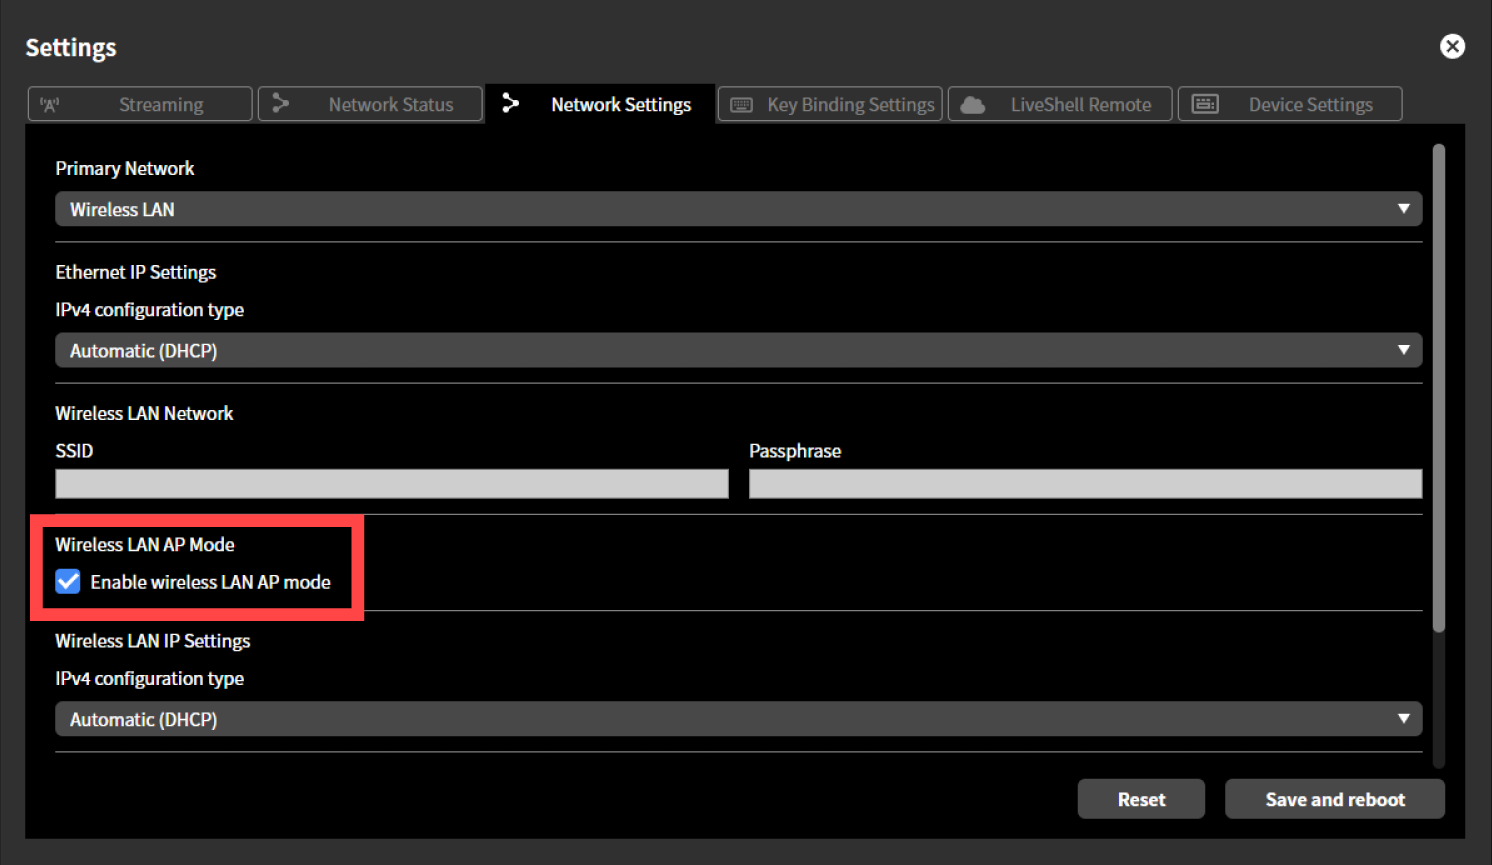Open the Ethernet IPv4 configuration type dropdown
The image size is (1492, 865).
738,350
